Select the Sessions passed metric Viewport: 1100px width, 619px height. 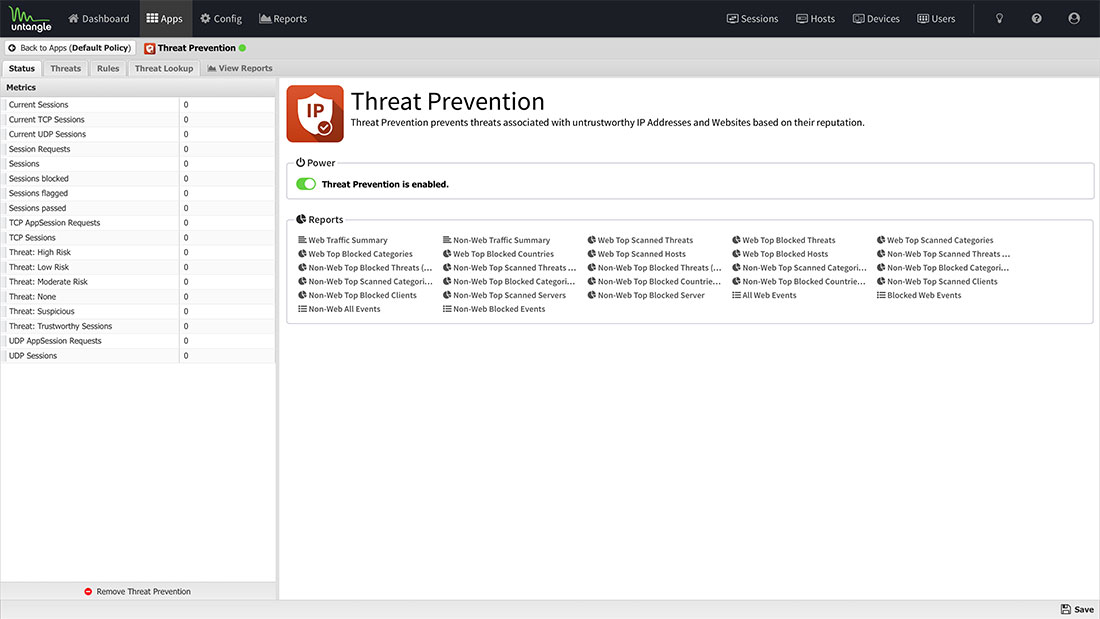[138, 208]
